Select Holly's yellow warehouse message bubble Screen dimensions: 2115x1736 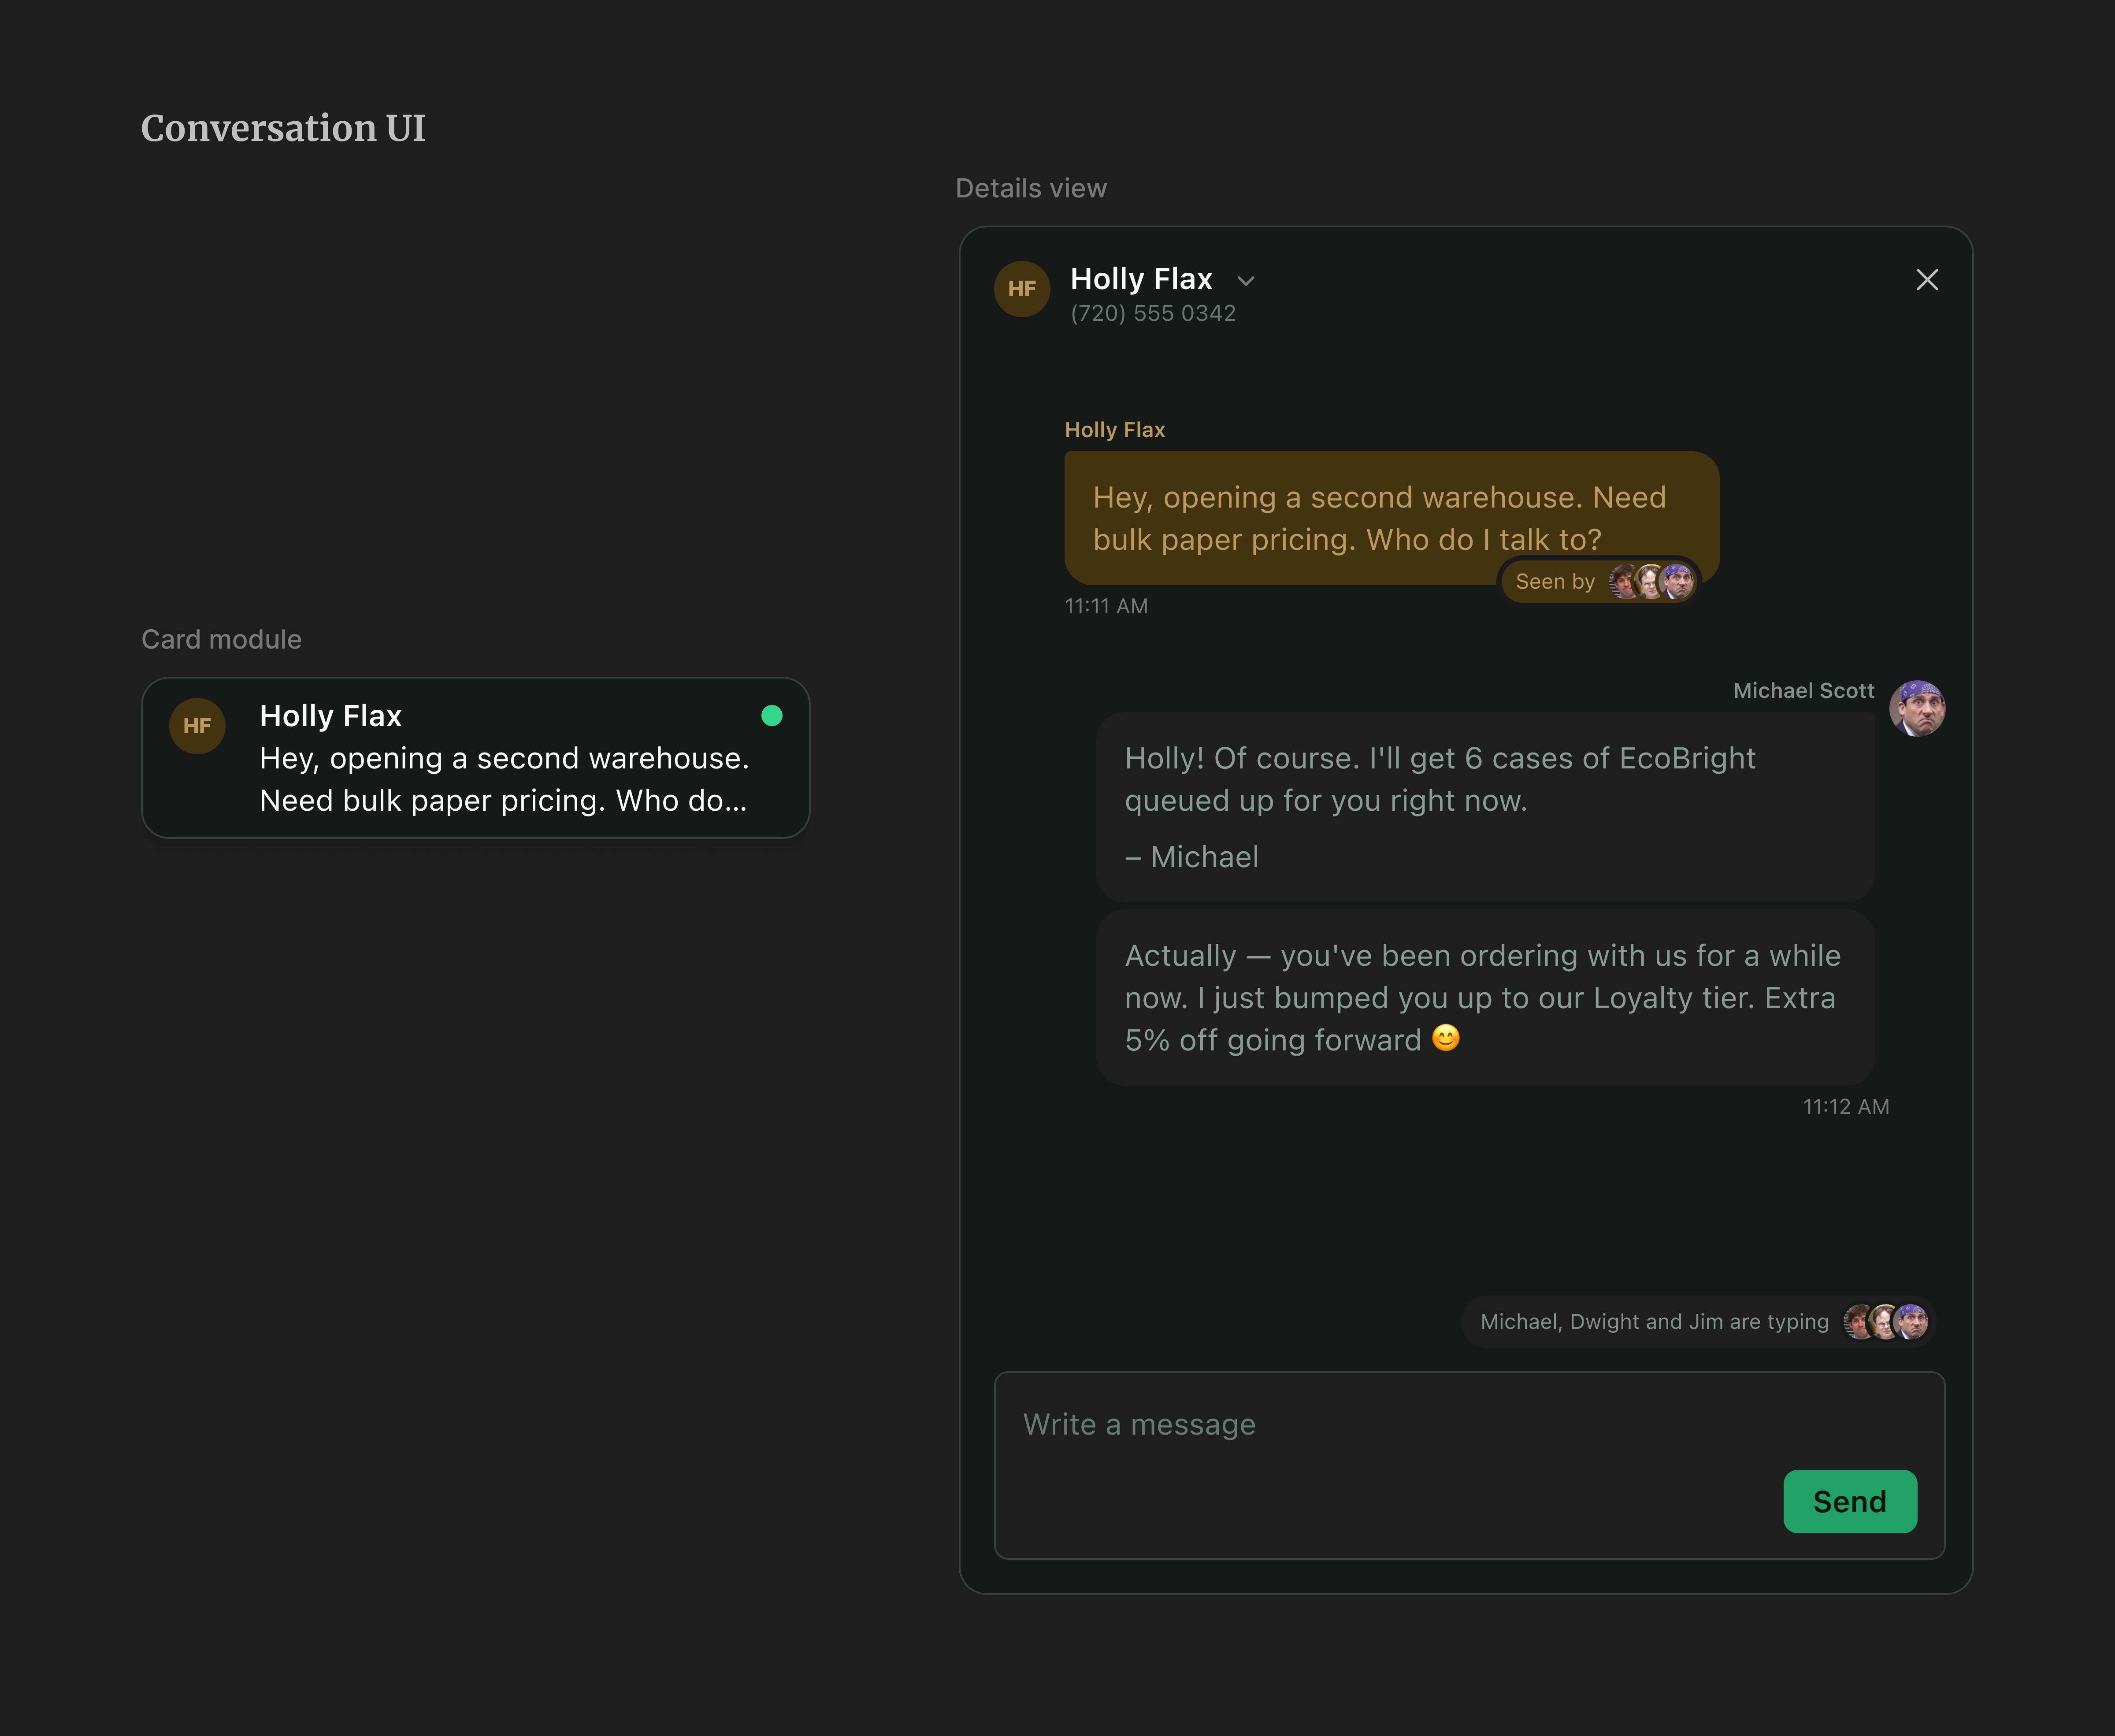(x=1391, y=518)
